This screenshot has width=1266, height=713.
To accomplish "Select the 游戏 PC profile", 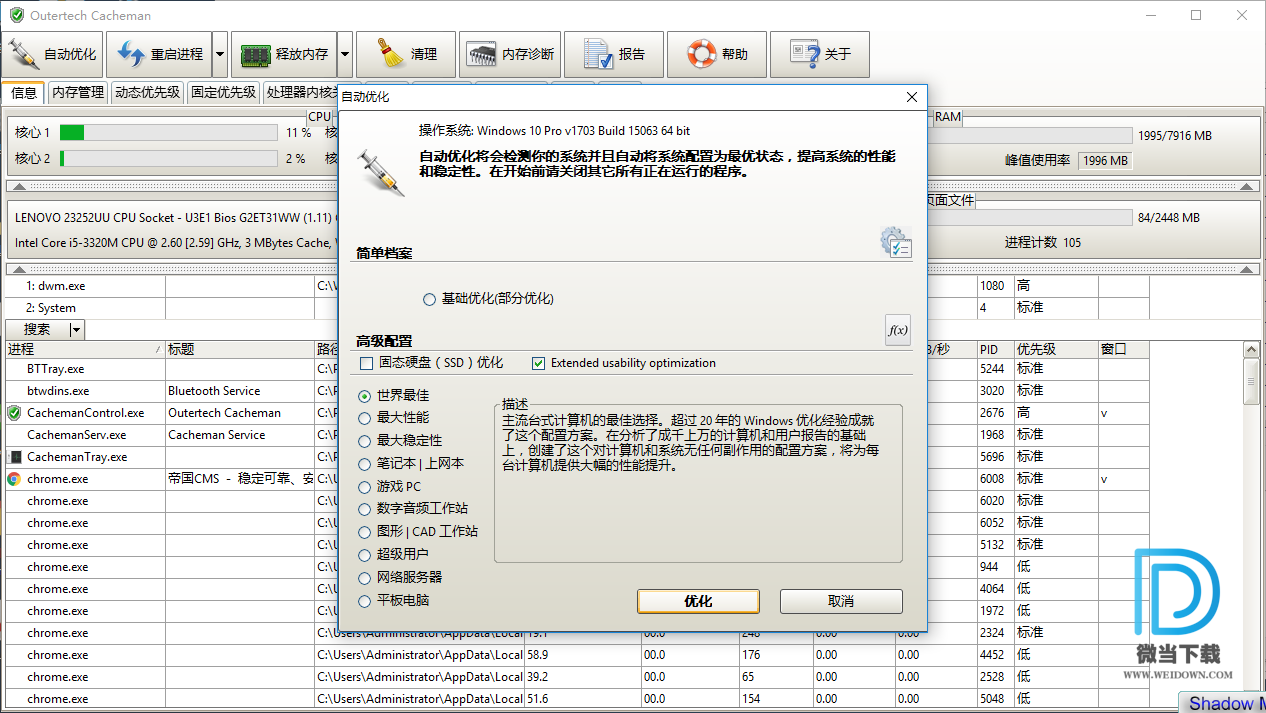I will pyautogui.click(x=390, y=487).
